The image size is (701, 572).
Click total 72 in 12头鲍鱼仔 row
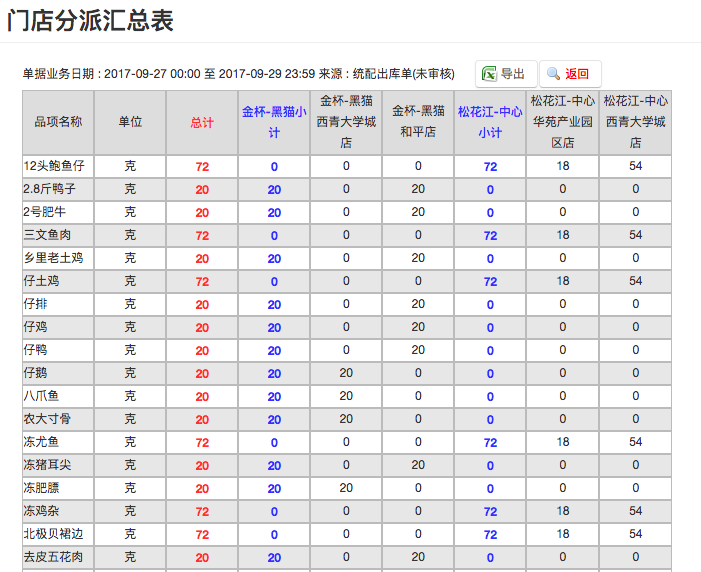tap(202, 167)
